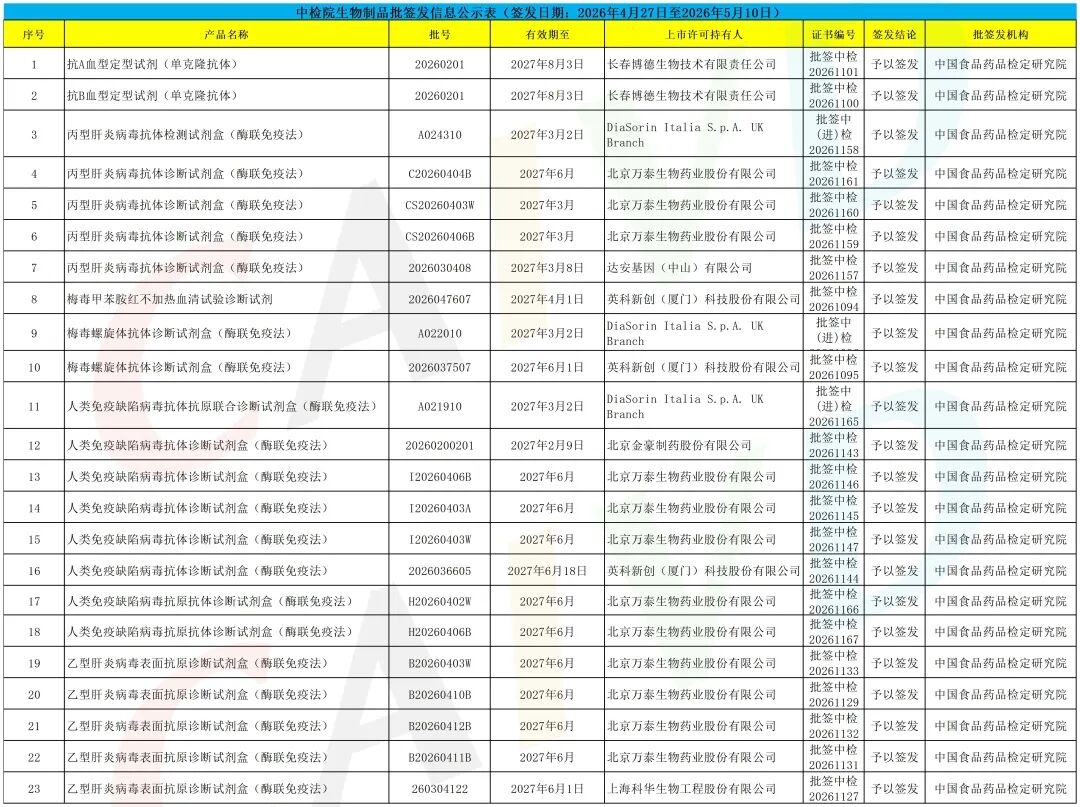Click the 证书编号 column header
This screenshot has height=807, width=1080.
coord(833,34)
